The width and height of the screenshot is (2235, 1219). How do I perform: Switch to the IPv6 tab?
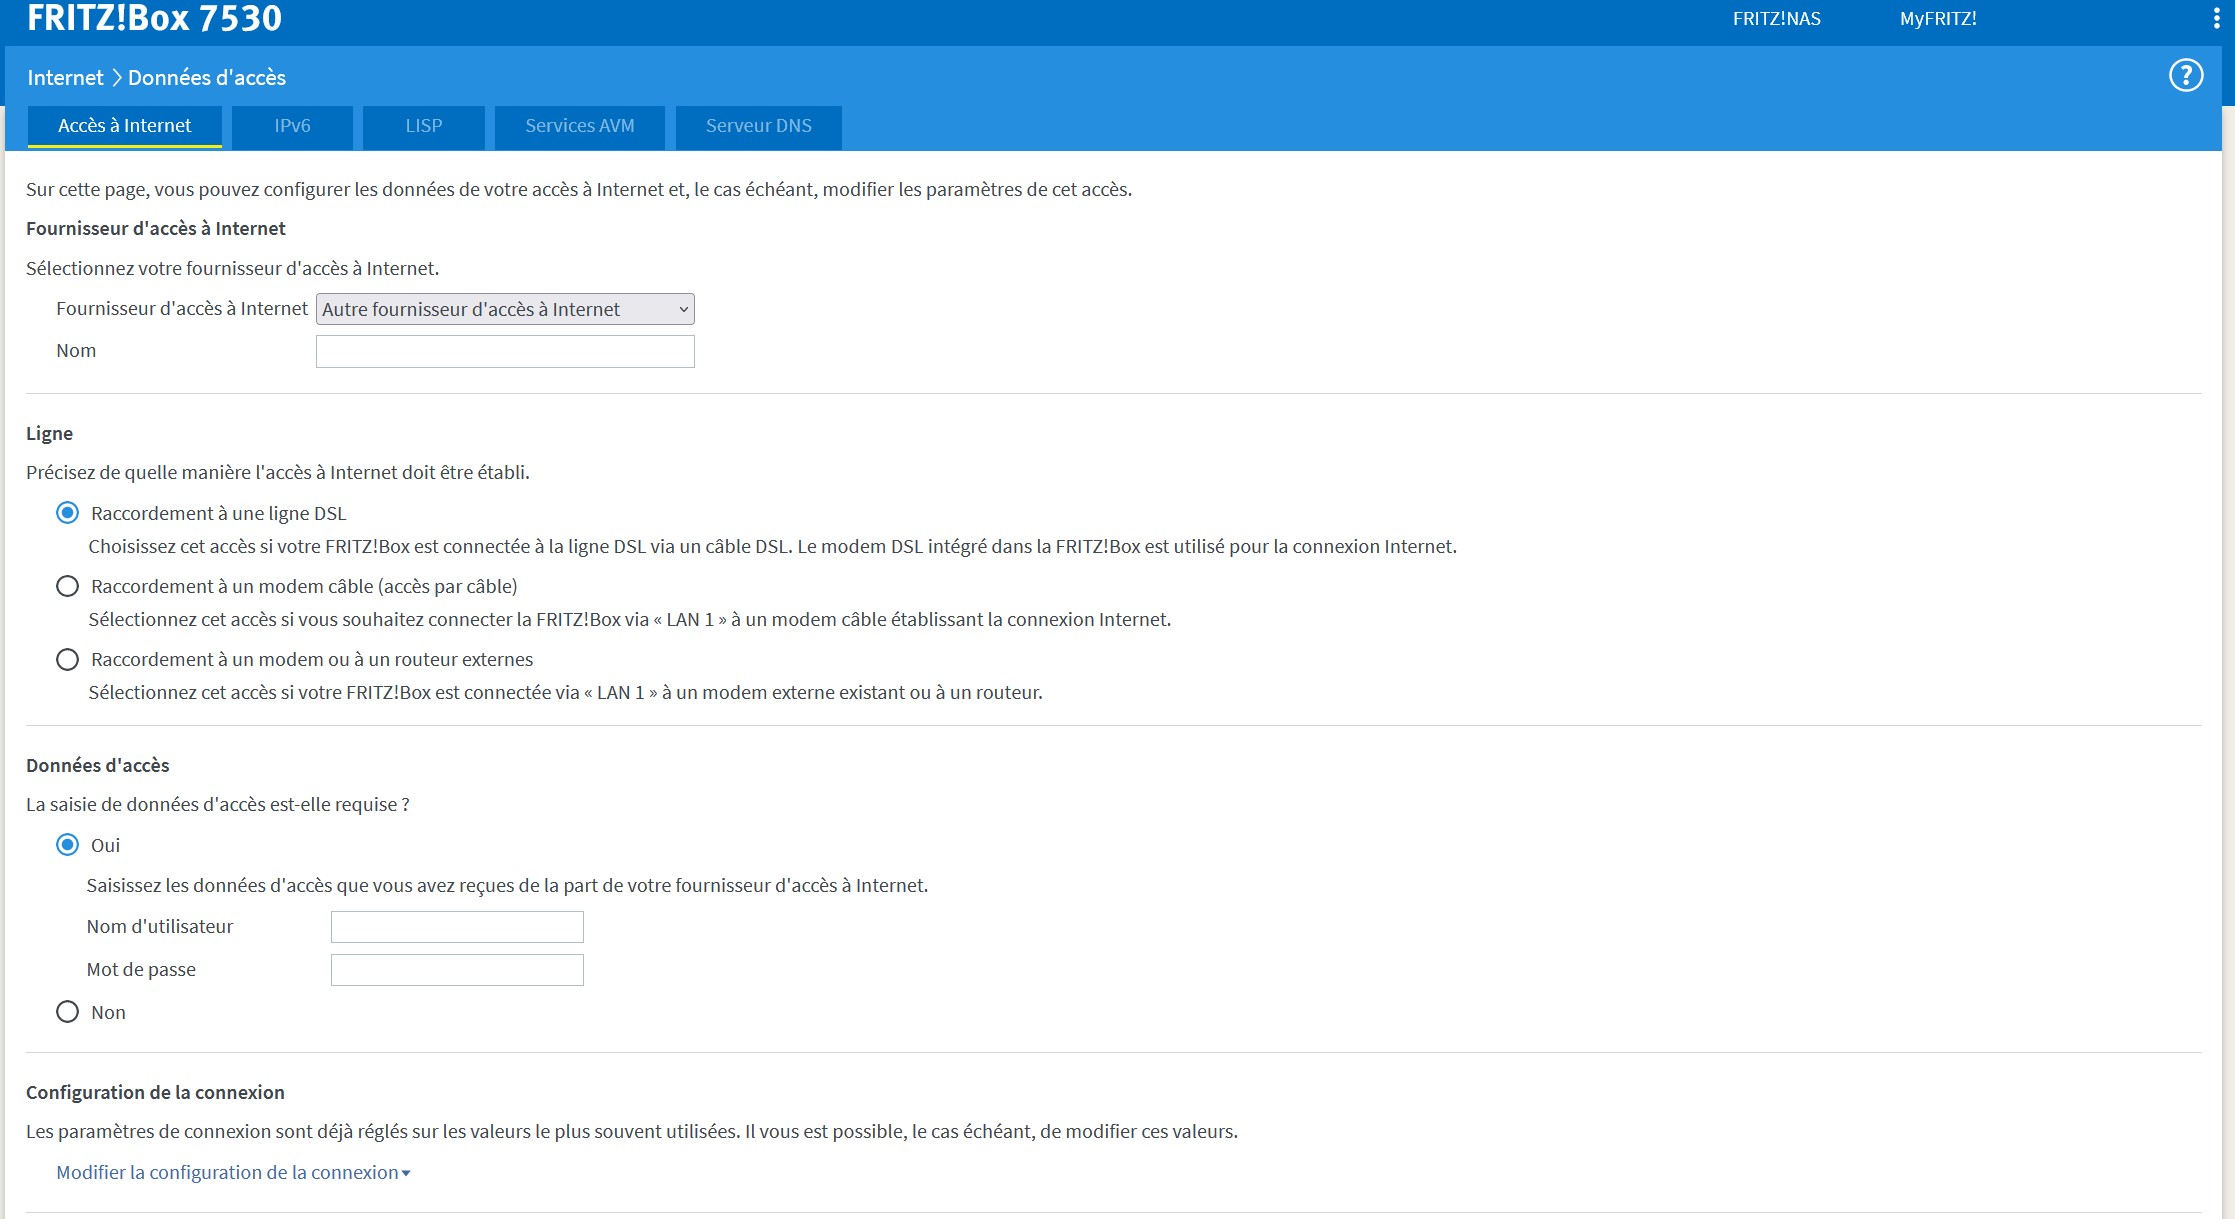[292, 126]
